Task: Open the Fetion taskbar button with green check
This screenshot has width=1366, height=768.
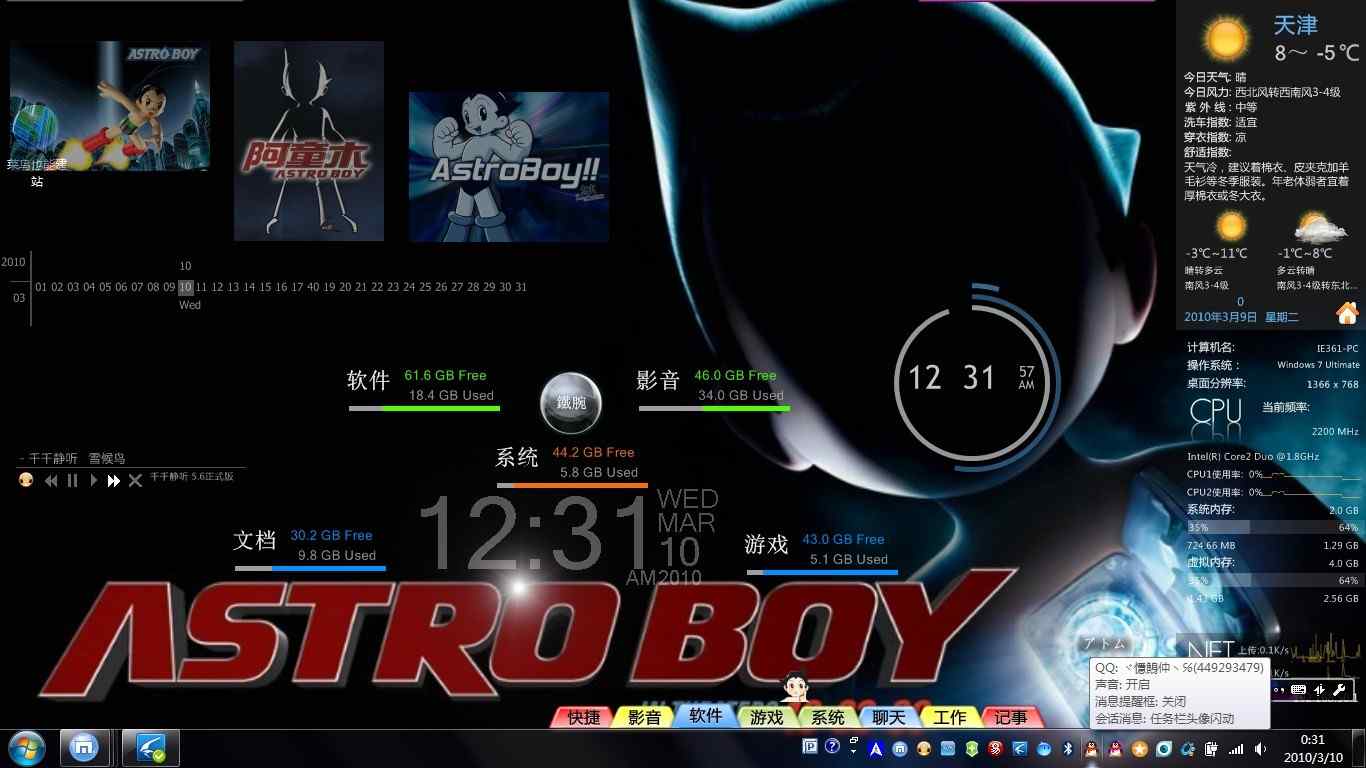Action: point(151,748)
